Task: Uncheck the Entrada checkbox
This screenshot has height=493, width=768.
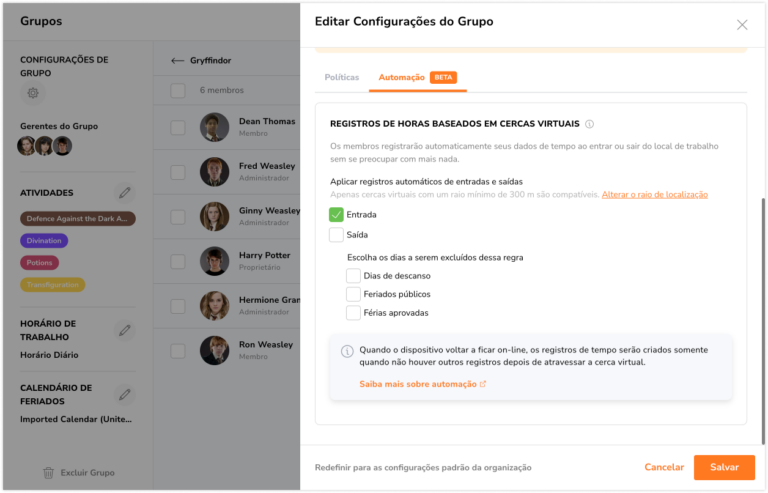Action: point(336,214)
